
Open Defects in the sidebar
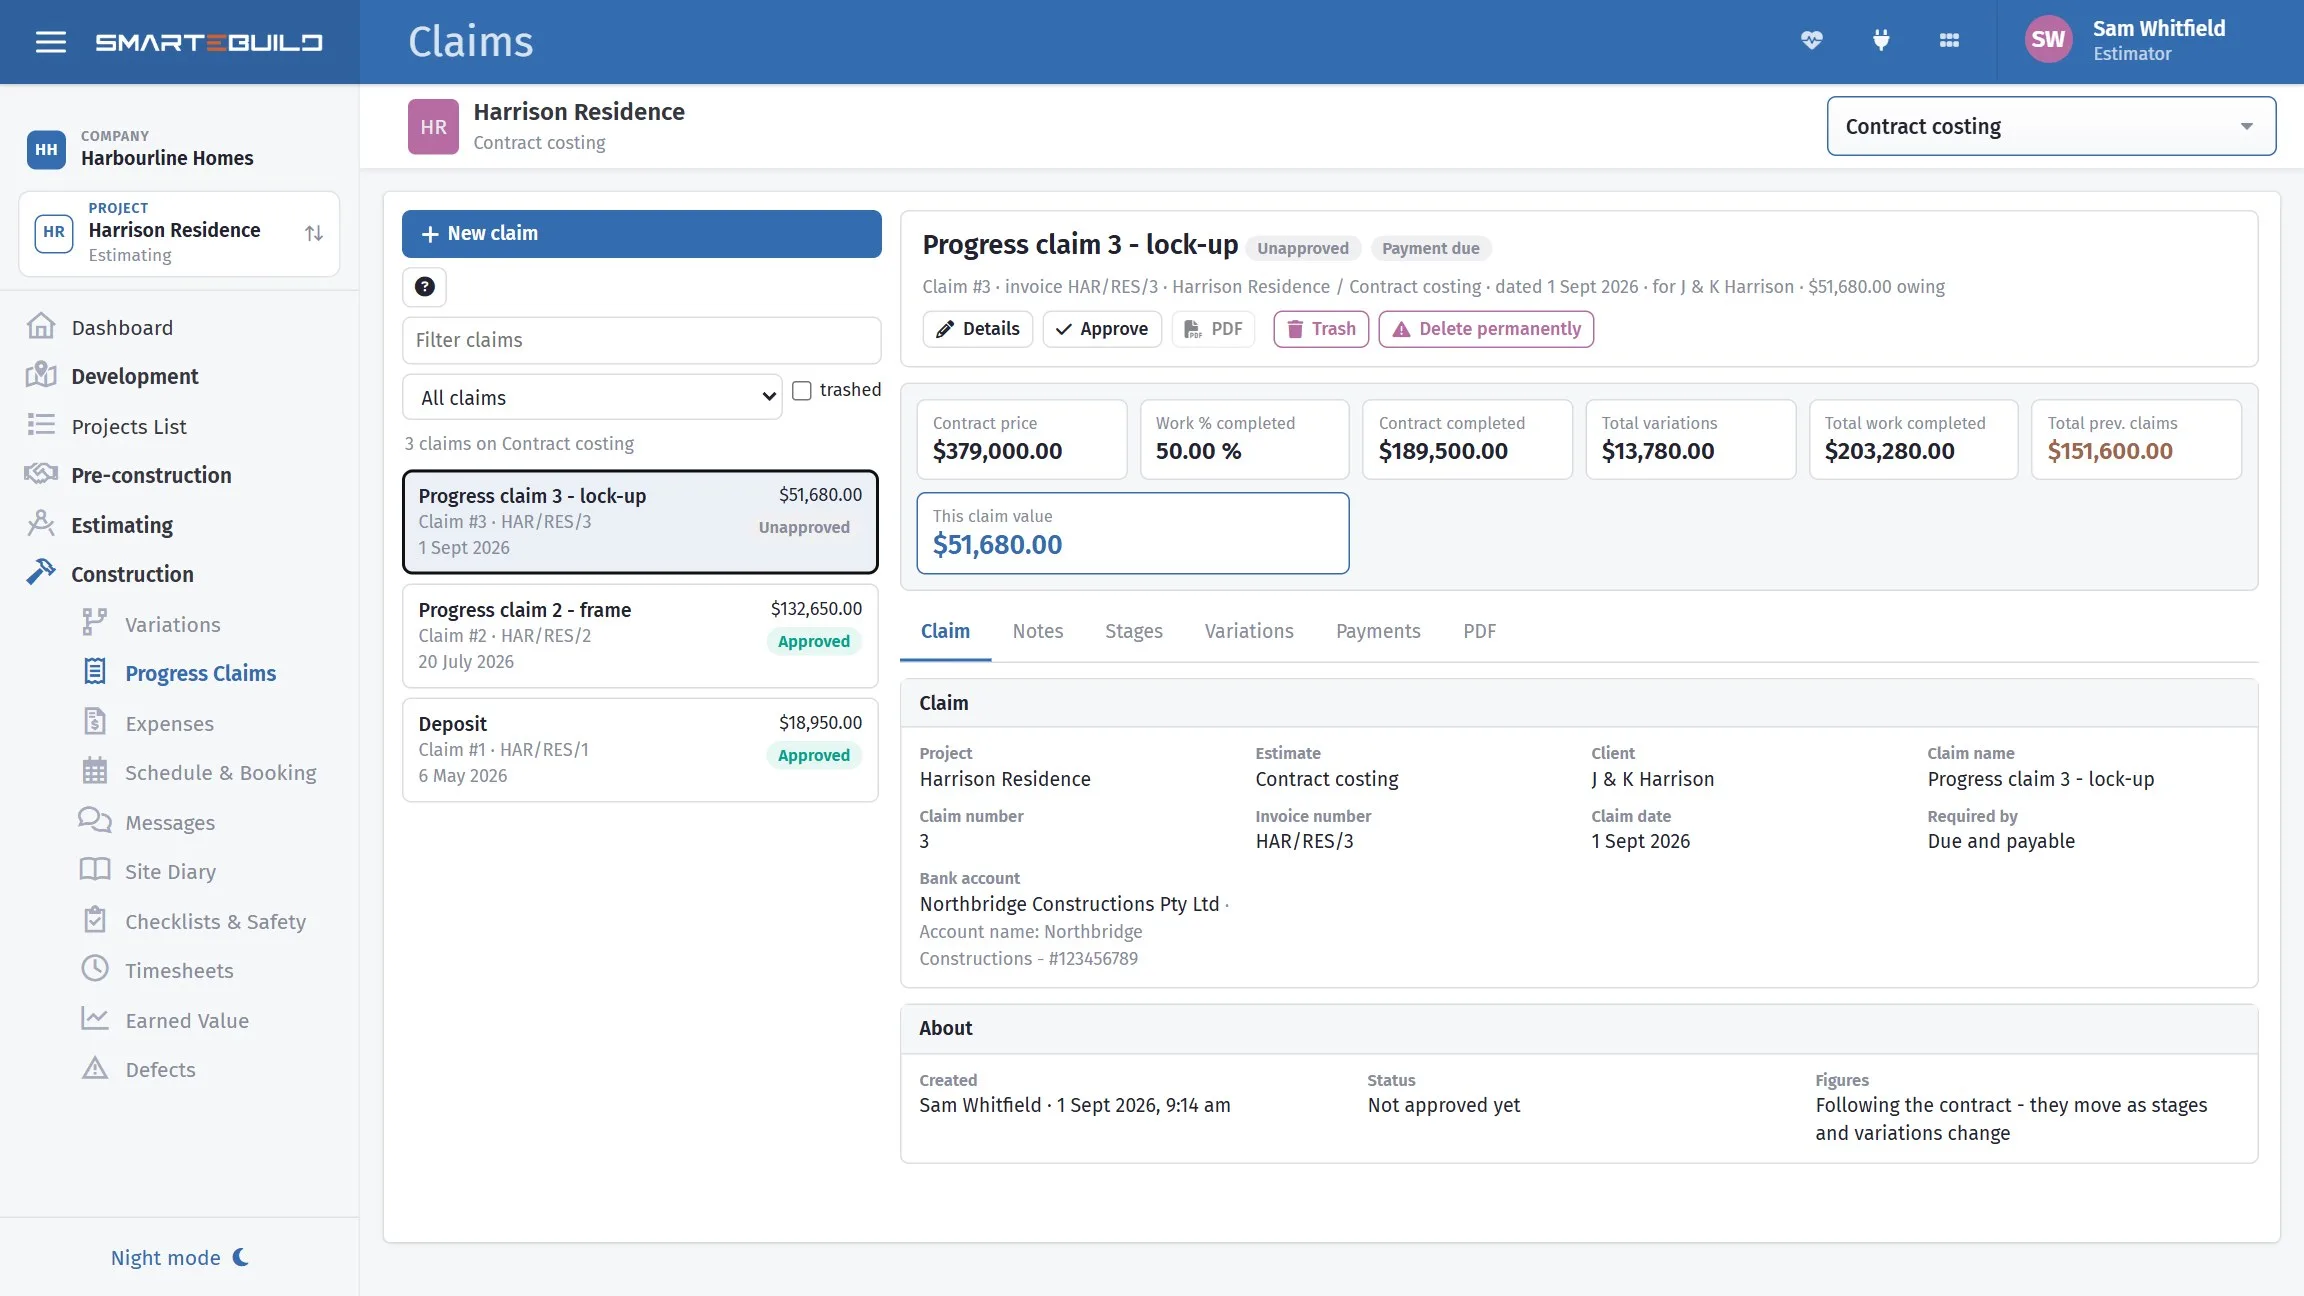coord(160,1069)
